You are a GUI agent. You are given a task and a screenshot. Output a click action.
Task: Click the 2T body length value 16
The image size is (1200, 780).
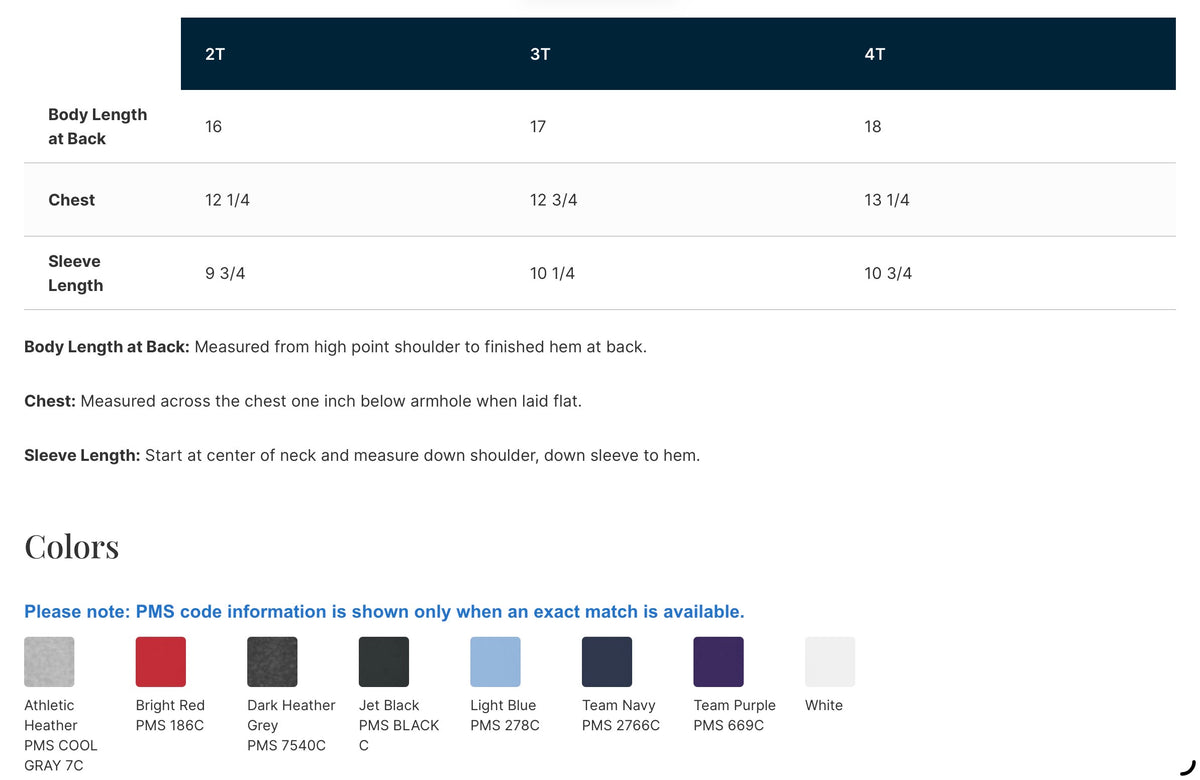point(213,127)
